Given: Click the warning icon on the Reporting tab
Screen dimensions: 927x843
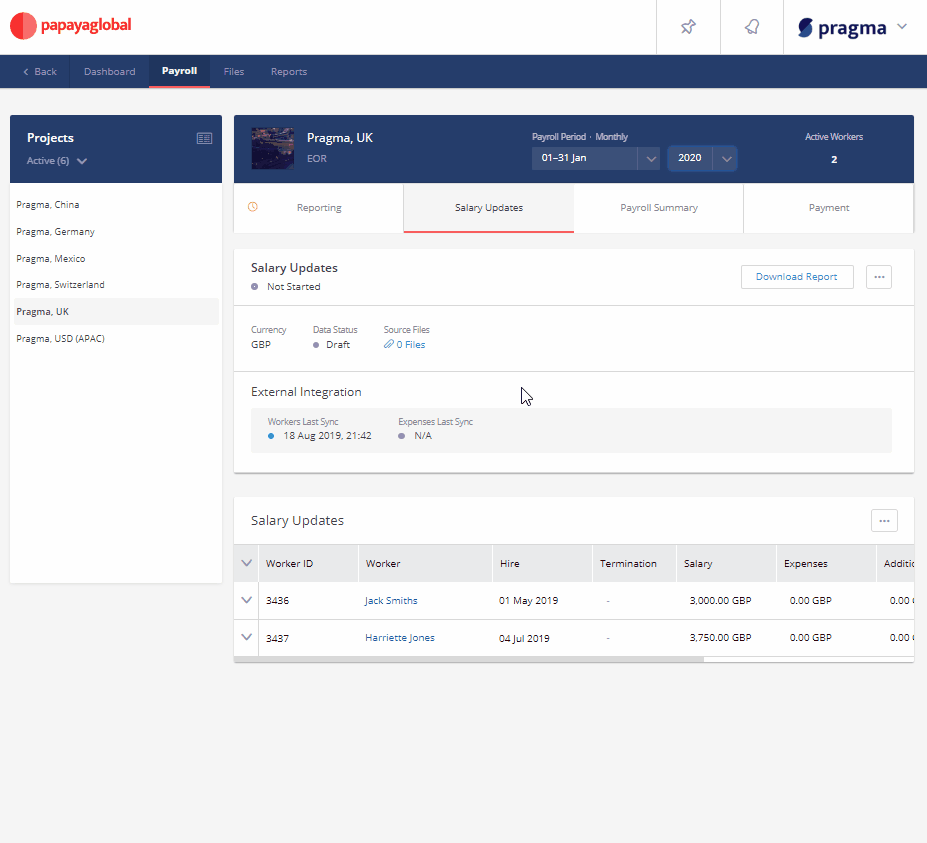Looking at the screenshot, I should pyautogui.click(x=254, y=208).
